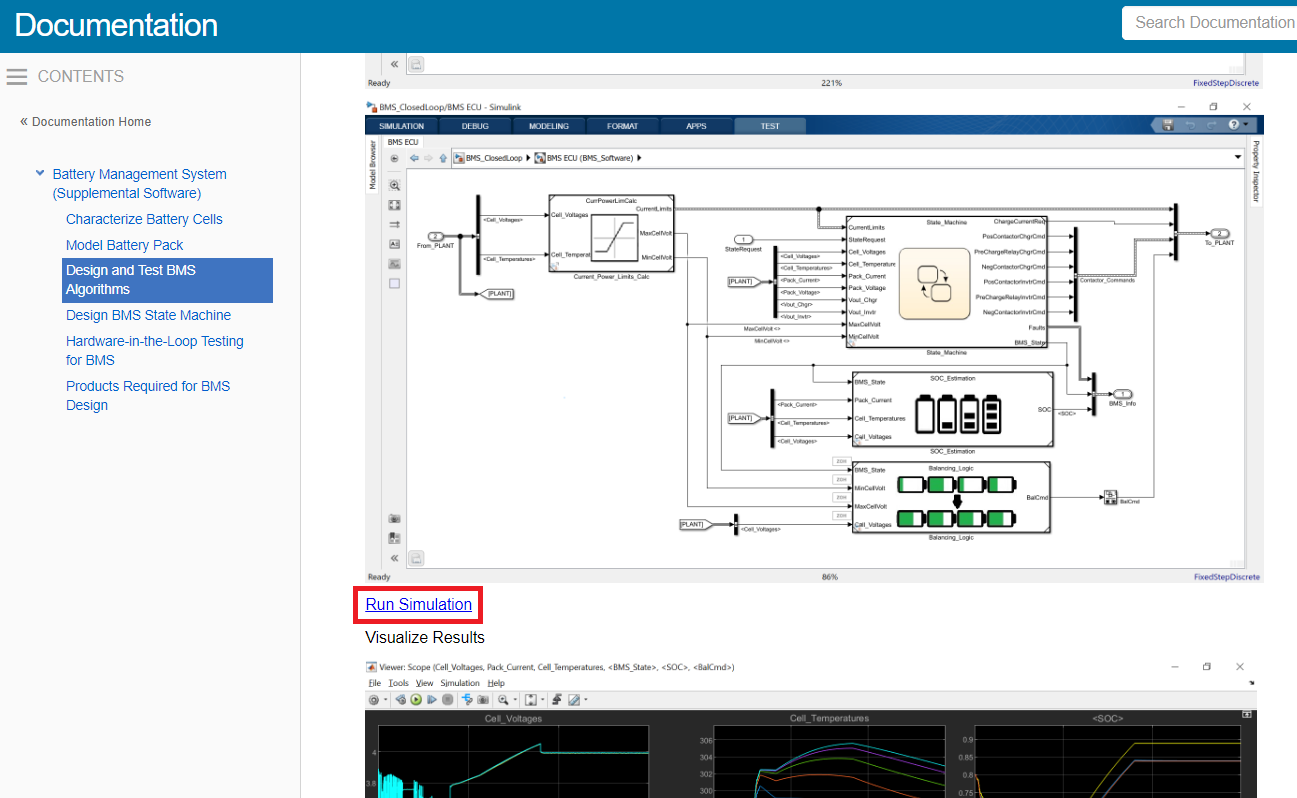1297x798 pixels.
Task: Click the navigate-up arrow above the Simulink canvas
Action: pyautogui.click(x=443, y=157)
